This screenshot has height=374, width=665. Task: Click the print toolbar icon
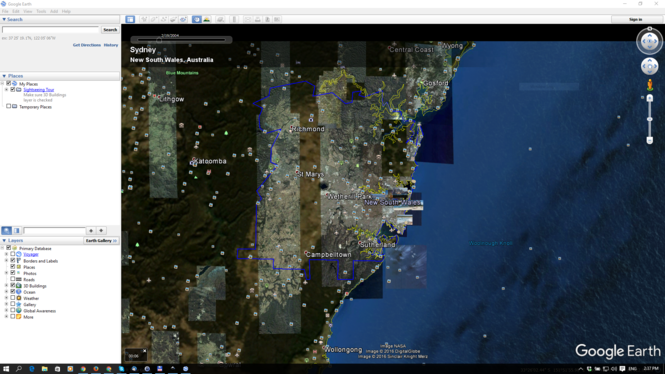[x=257, y=20]
